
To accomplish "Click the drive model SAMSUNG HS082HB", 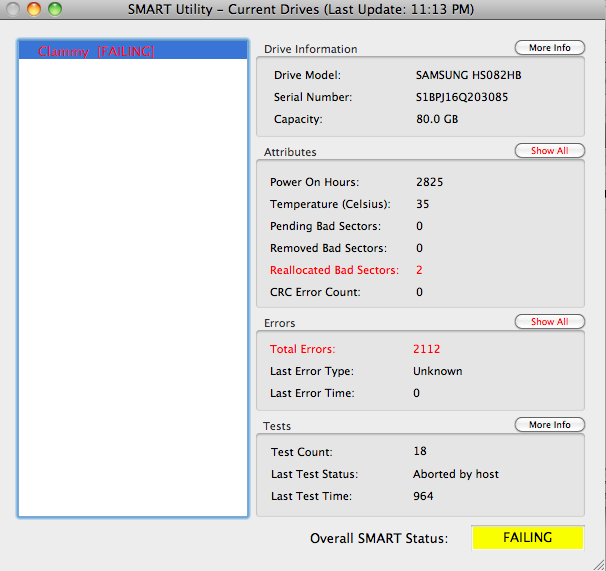I will 468,75.
